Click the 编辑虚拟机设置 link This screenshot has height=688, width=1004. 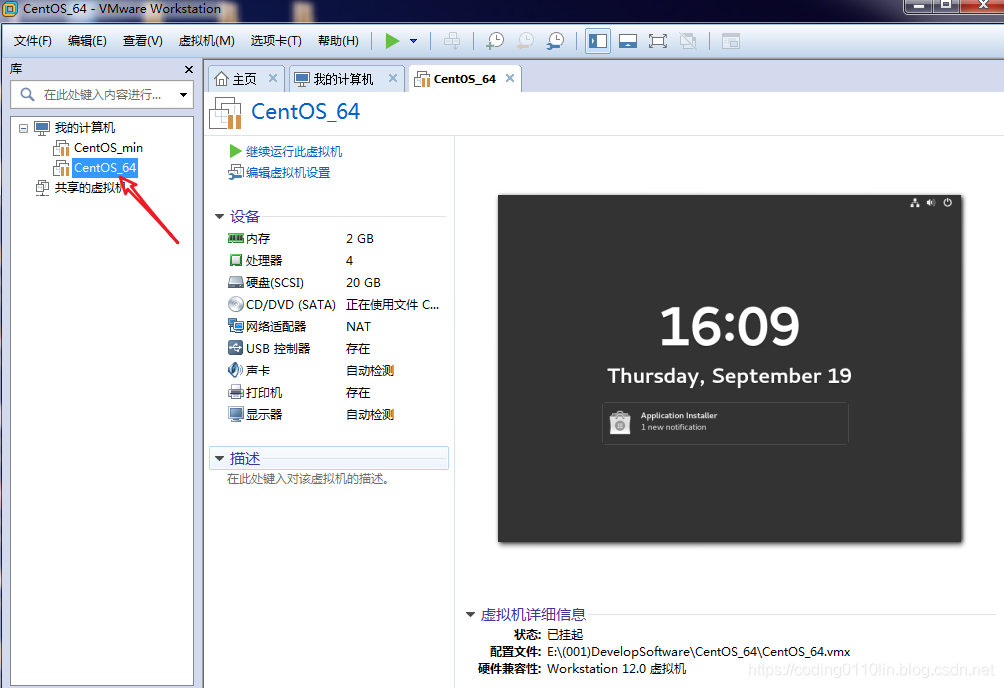tap(288, 173)
